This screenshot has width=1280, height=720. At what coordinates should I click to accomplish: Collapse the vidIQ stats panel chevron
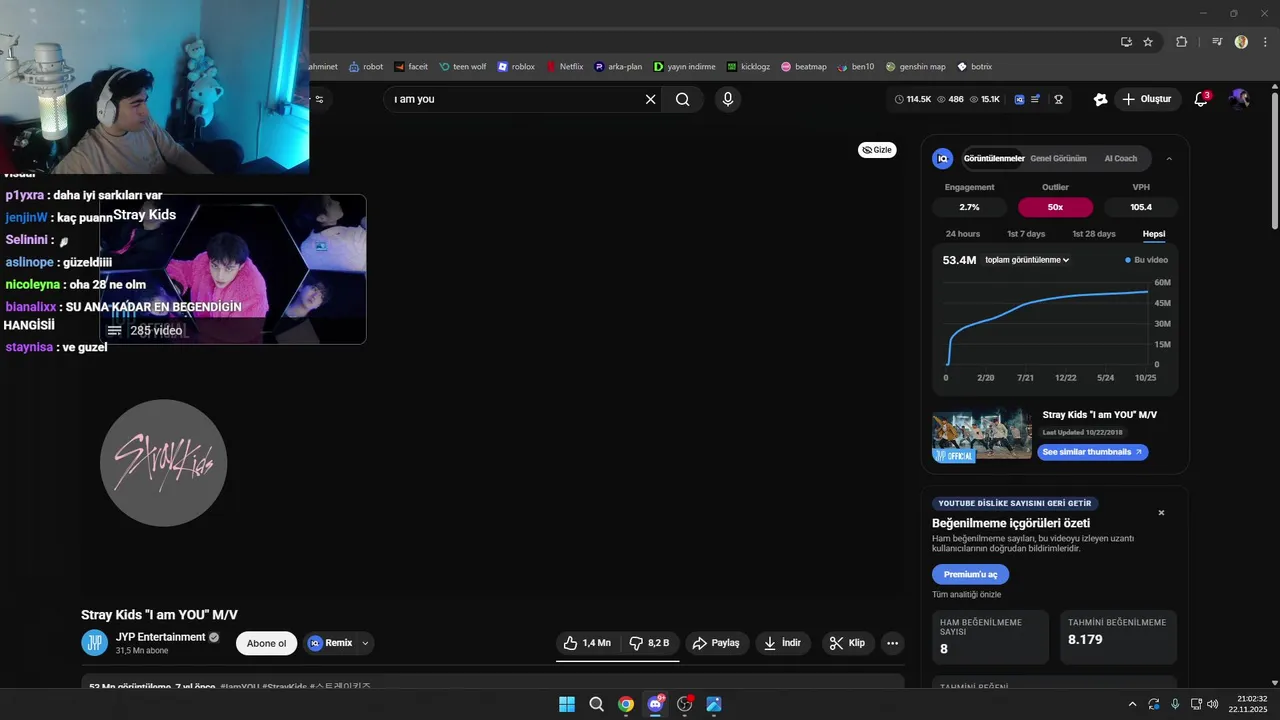[x=1169, y=158]
